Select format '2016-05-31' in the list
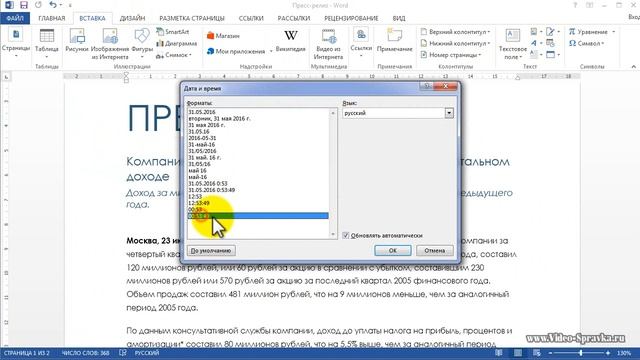Viewport: 640px width, 360px height. tap(202, 138)
